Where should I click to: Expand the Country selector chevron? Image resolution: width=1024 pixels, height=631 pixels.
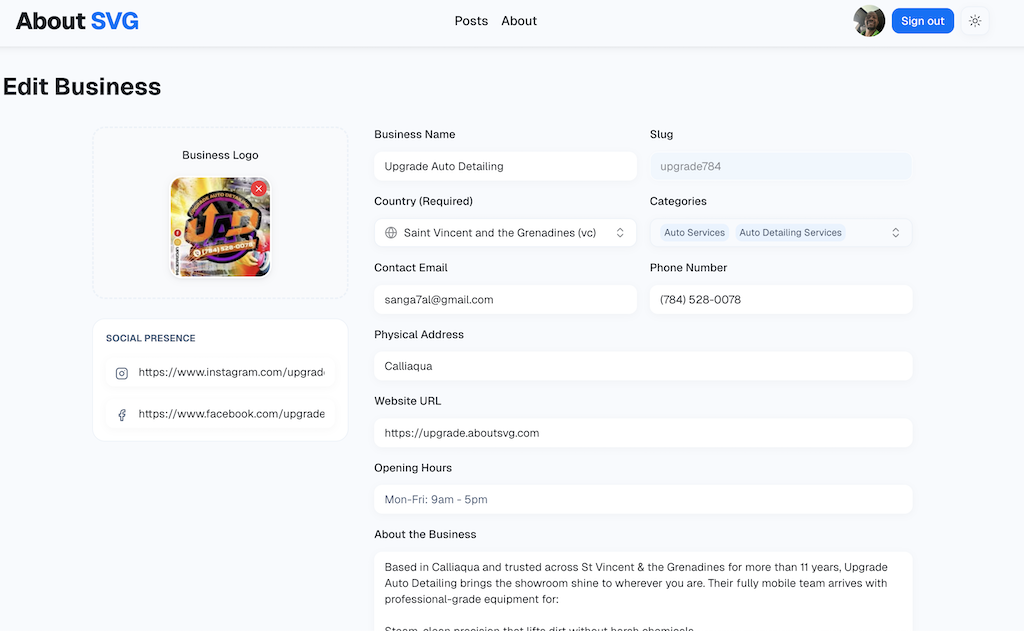point(620,233)
